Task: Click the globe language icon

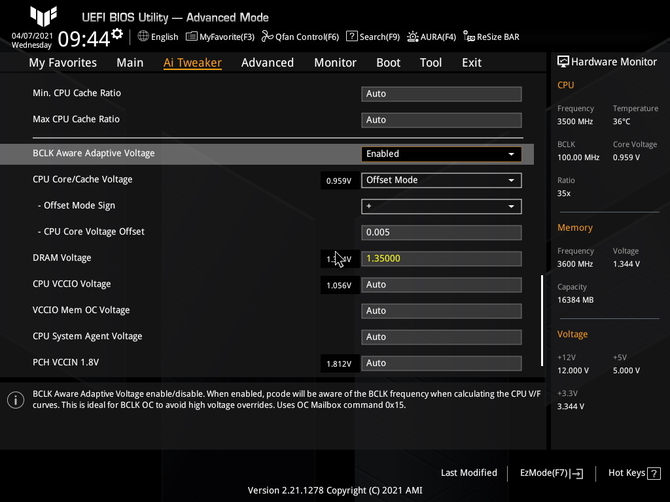Action: pyautogui.click(x=143, y=36)
